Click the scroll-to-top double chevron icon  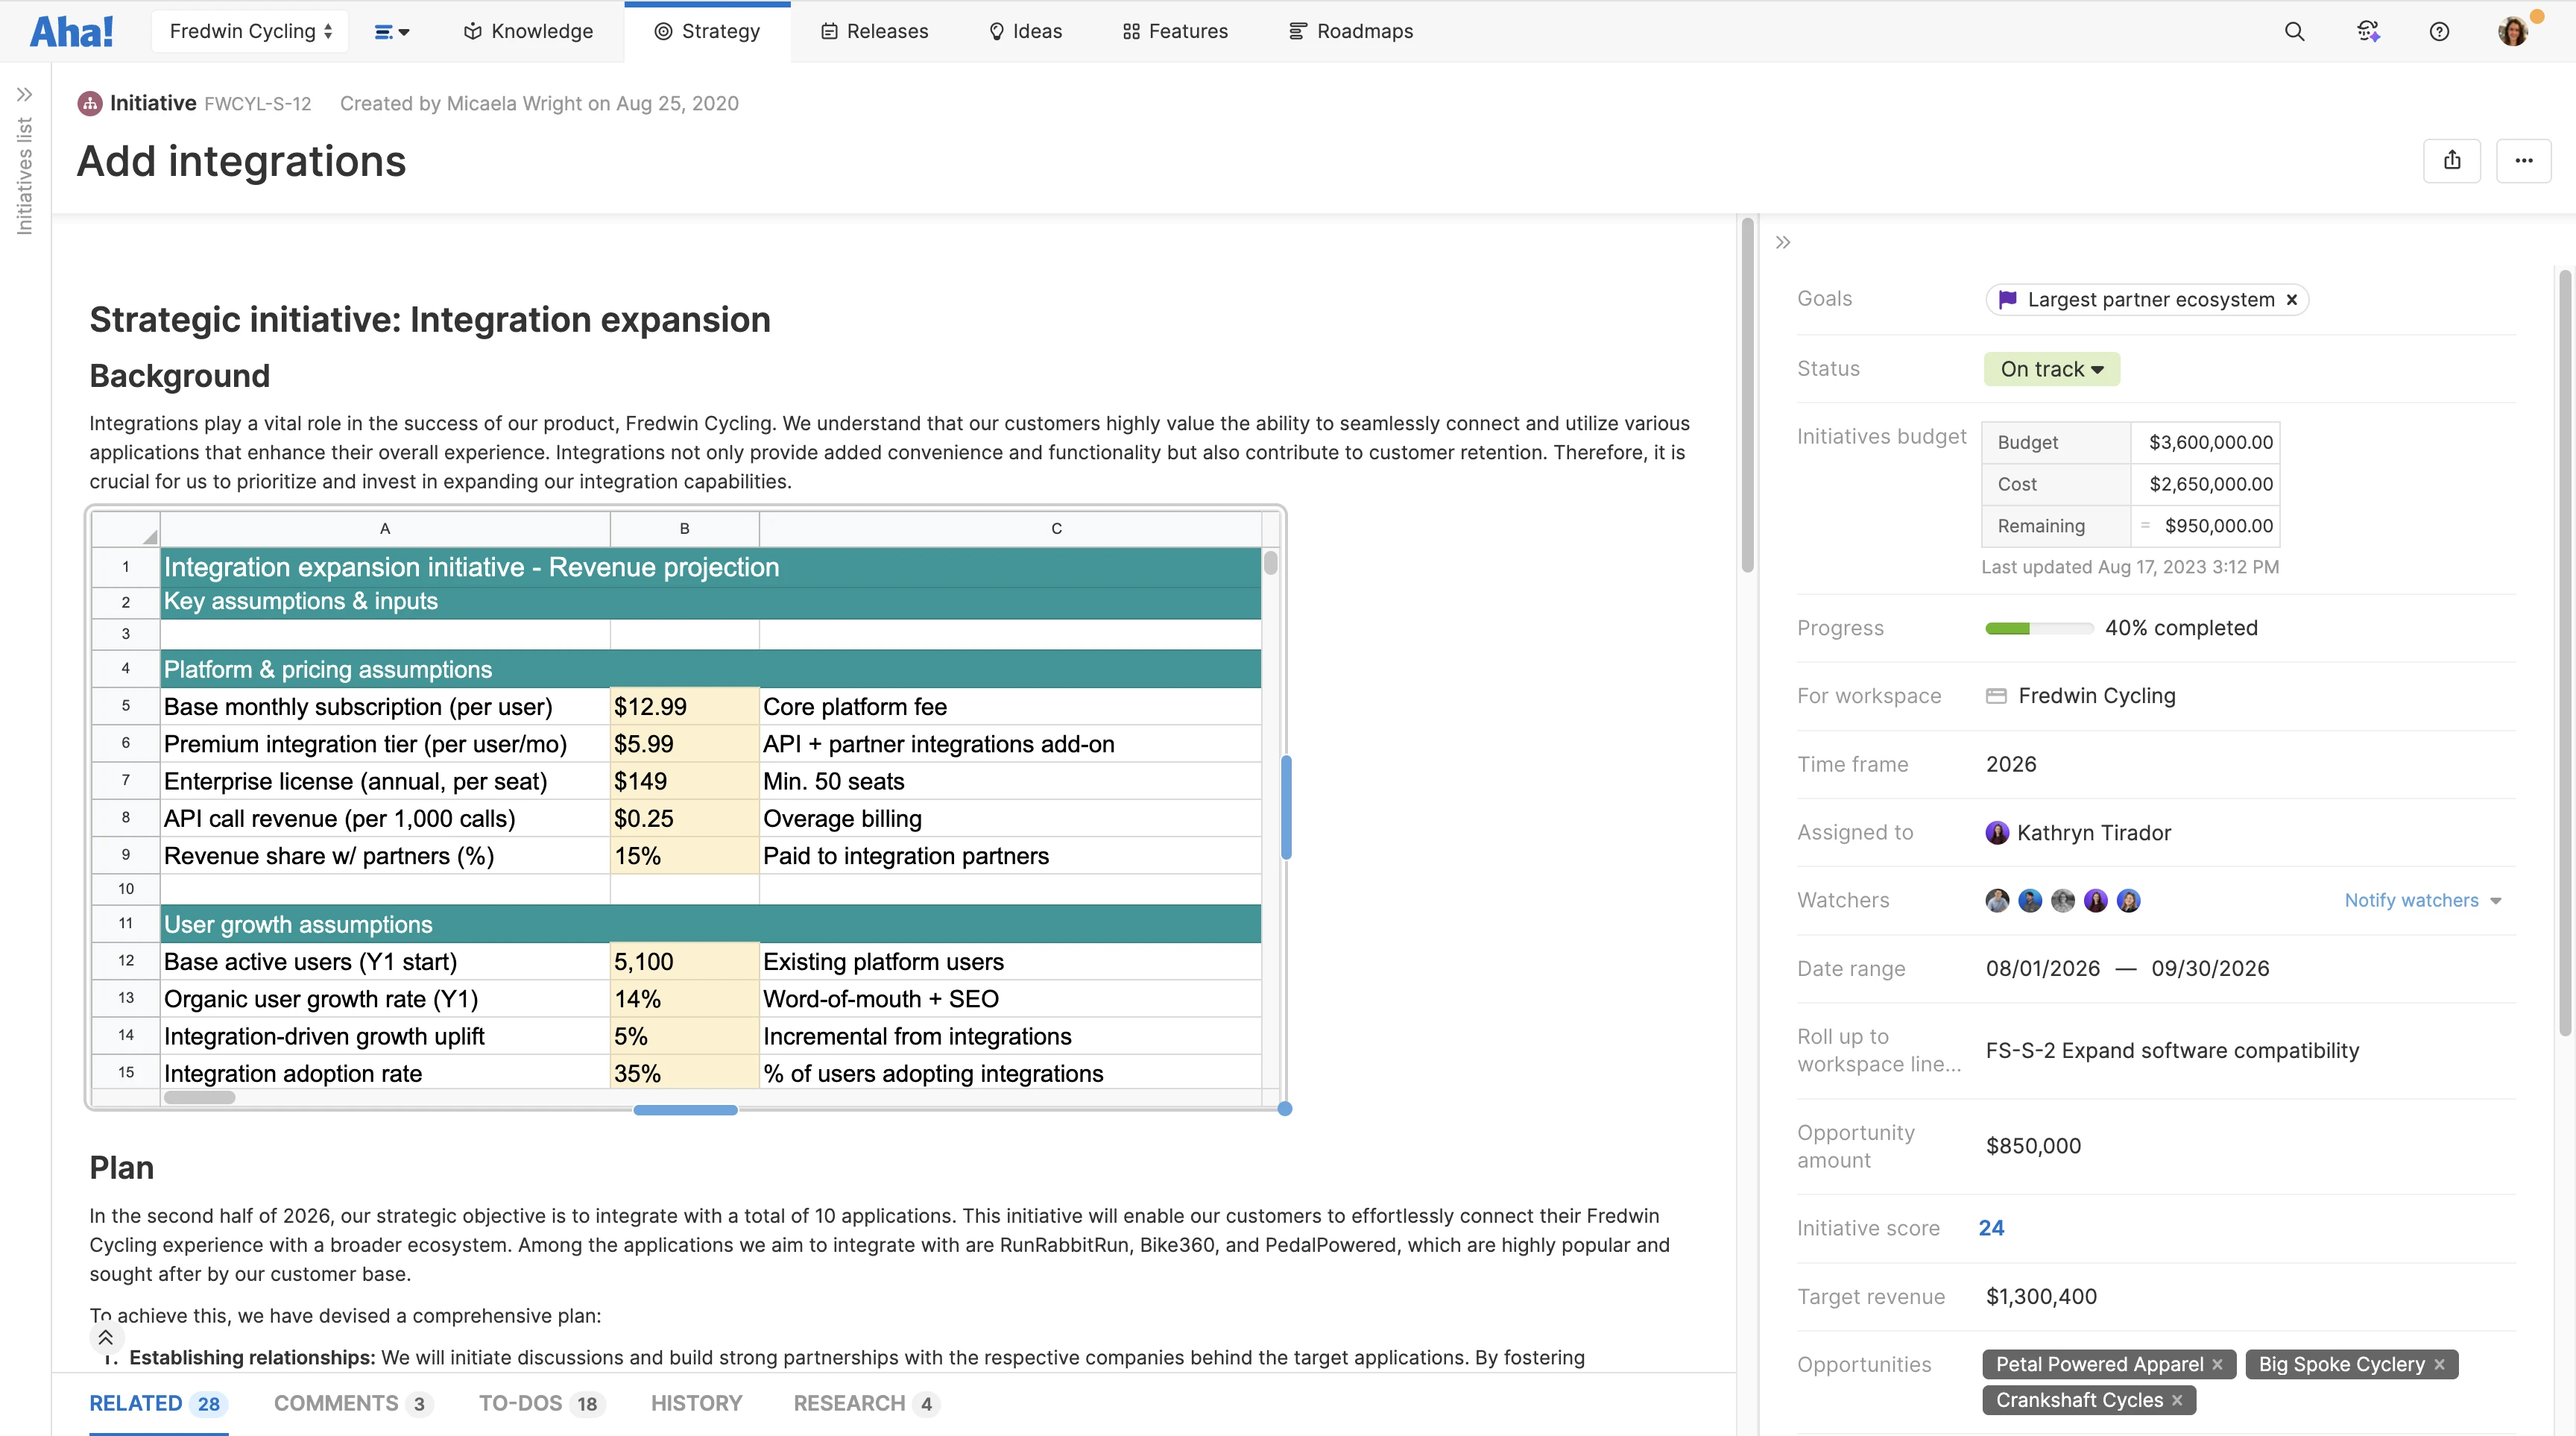106,1337
